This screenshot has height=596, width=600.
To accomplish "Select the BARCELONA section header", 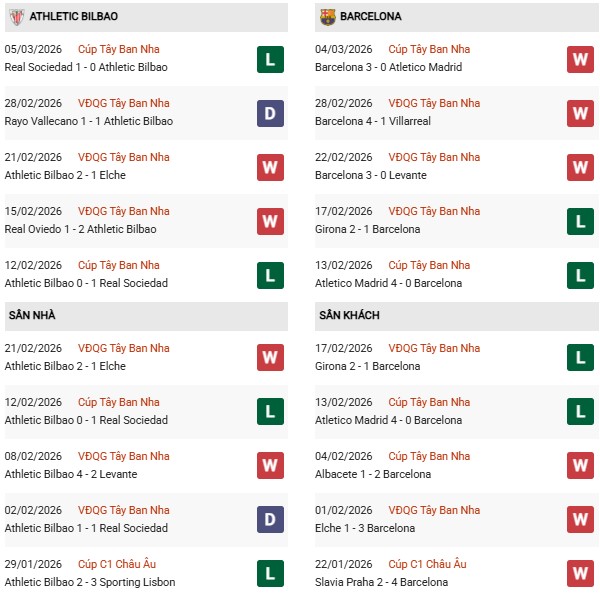I will 370,17.
